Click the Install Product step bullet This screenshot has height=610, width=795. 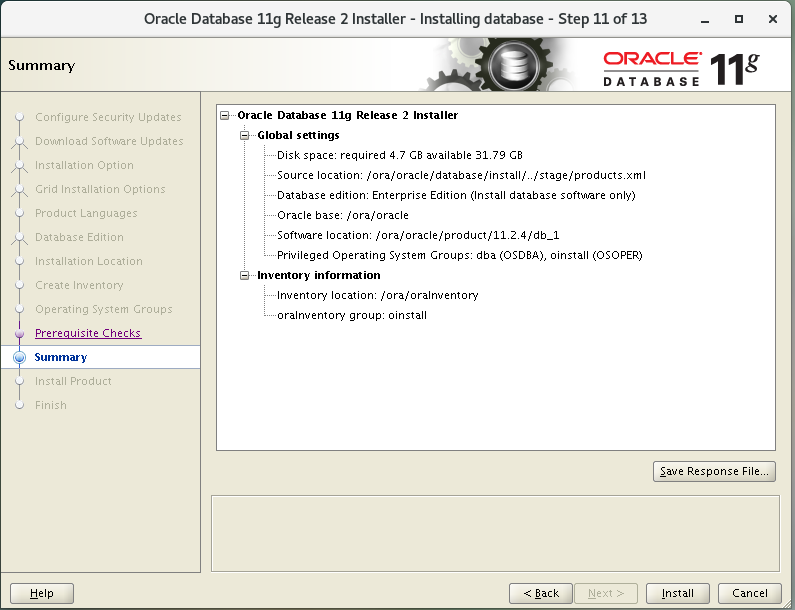20,381
